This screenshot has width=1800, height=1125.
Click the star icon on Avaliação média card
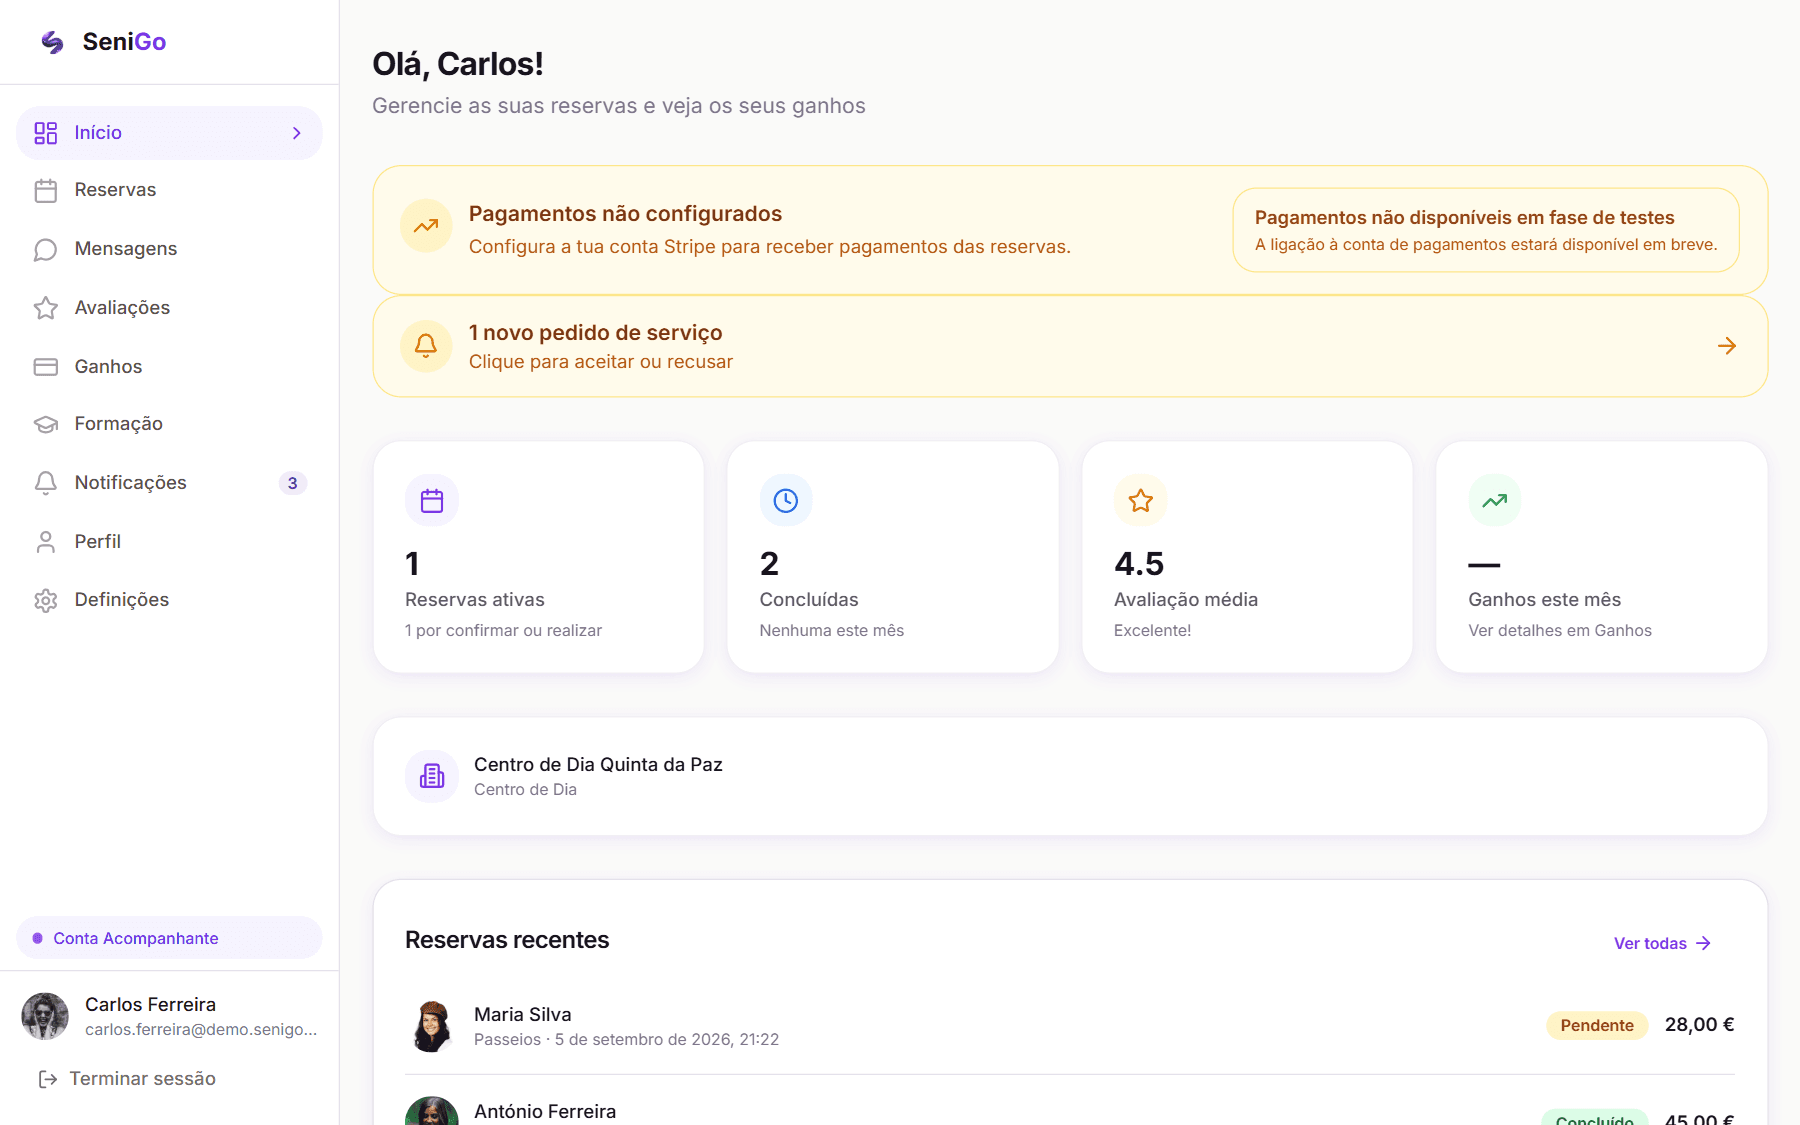1141,500
